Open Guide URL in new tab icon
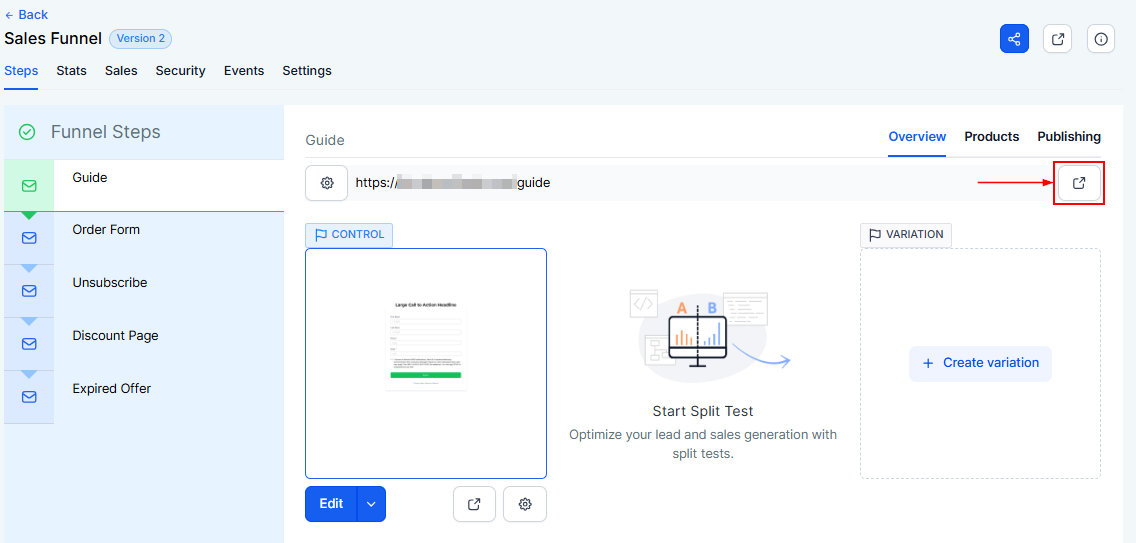Image resolution: width=1136 pixels, height=543 pixels. coord(1079,183)
